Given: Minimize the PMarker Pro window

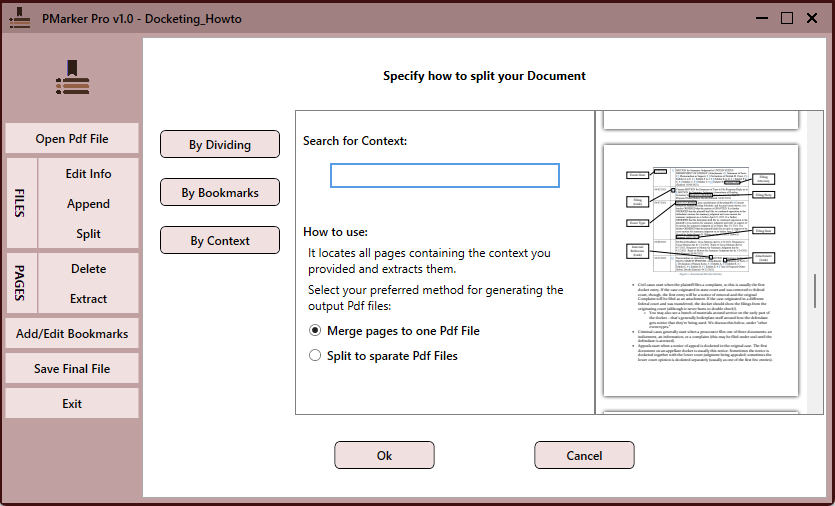Looking at the screenshot, I should click(762, 18).
